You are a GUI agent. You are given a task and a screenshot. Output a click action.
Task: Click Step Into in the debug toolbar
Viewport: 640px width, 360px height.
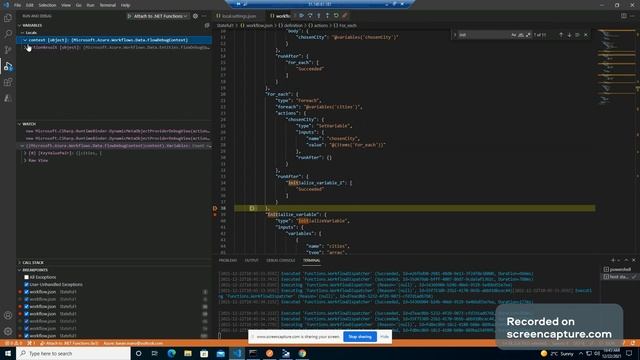tap(319, 16)
